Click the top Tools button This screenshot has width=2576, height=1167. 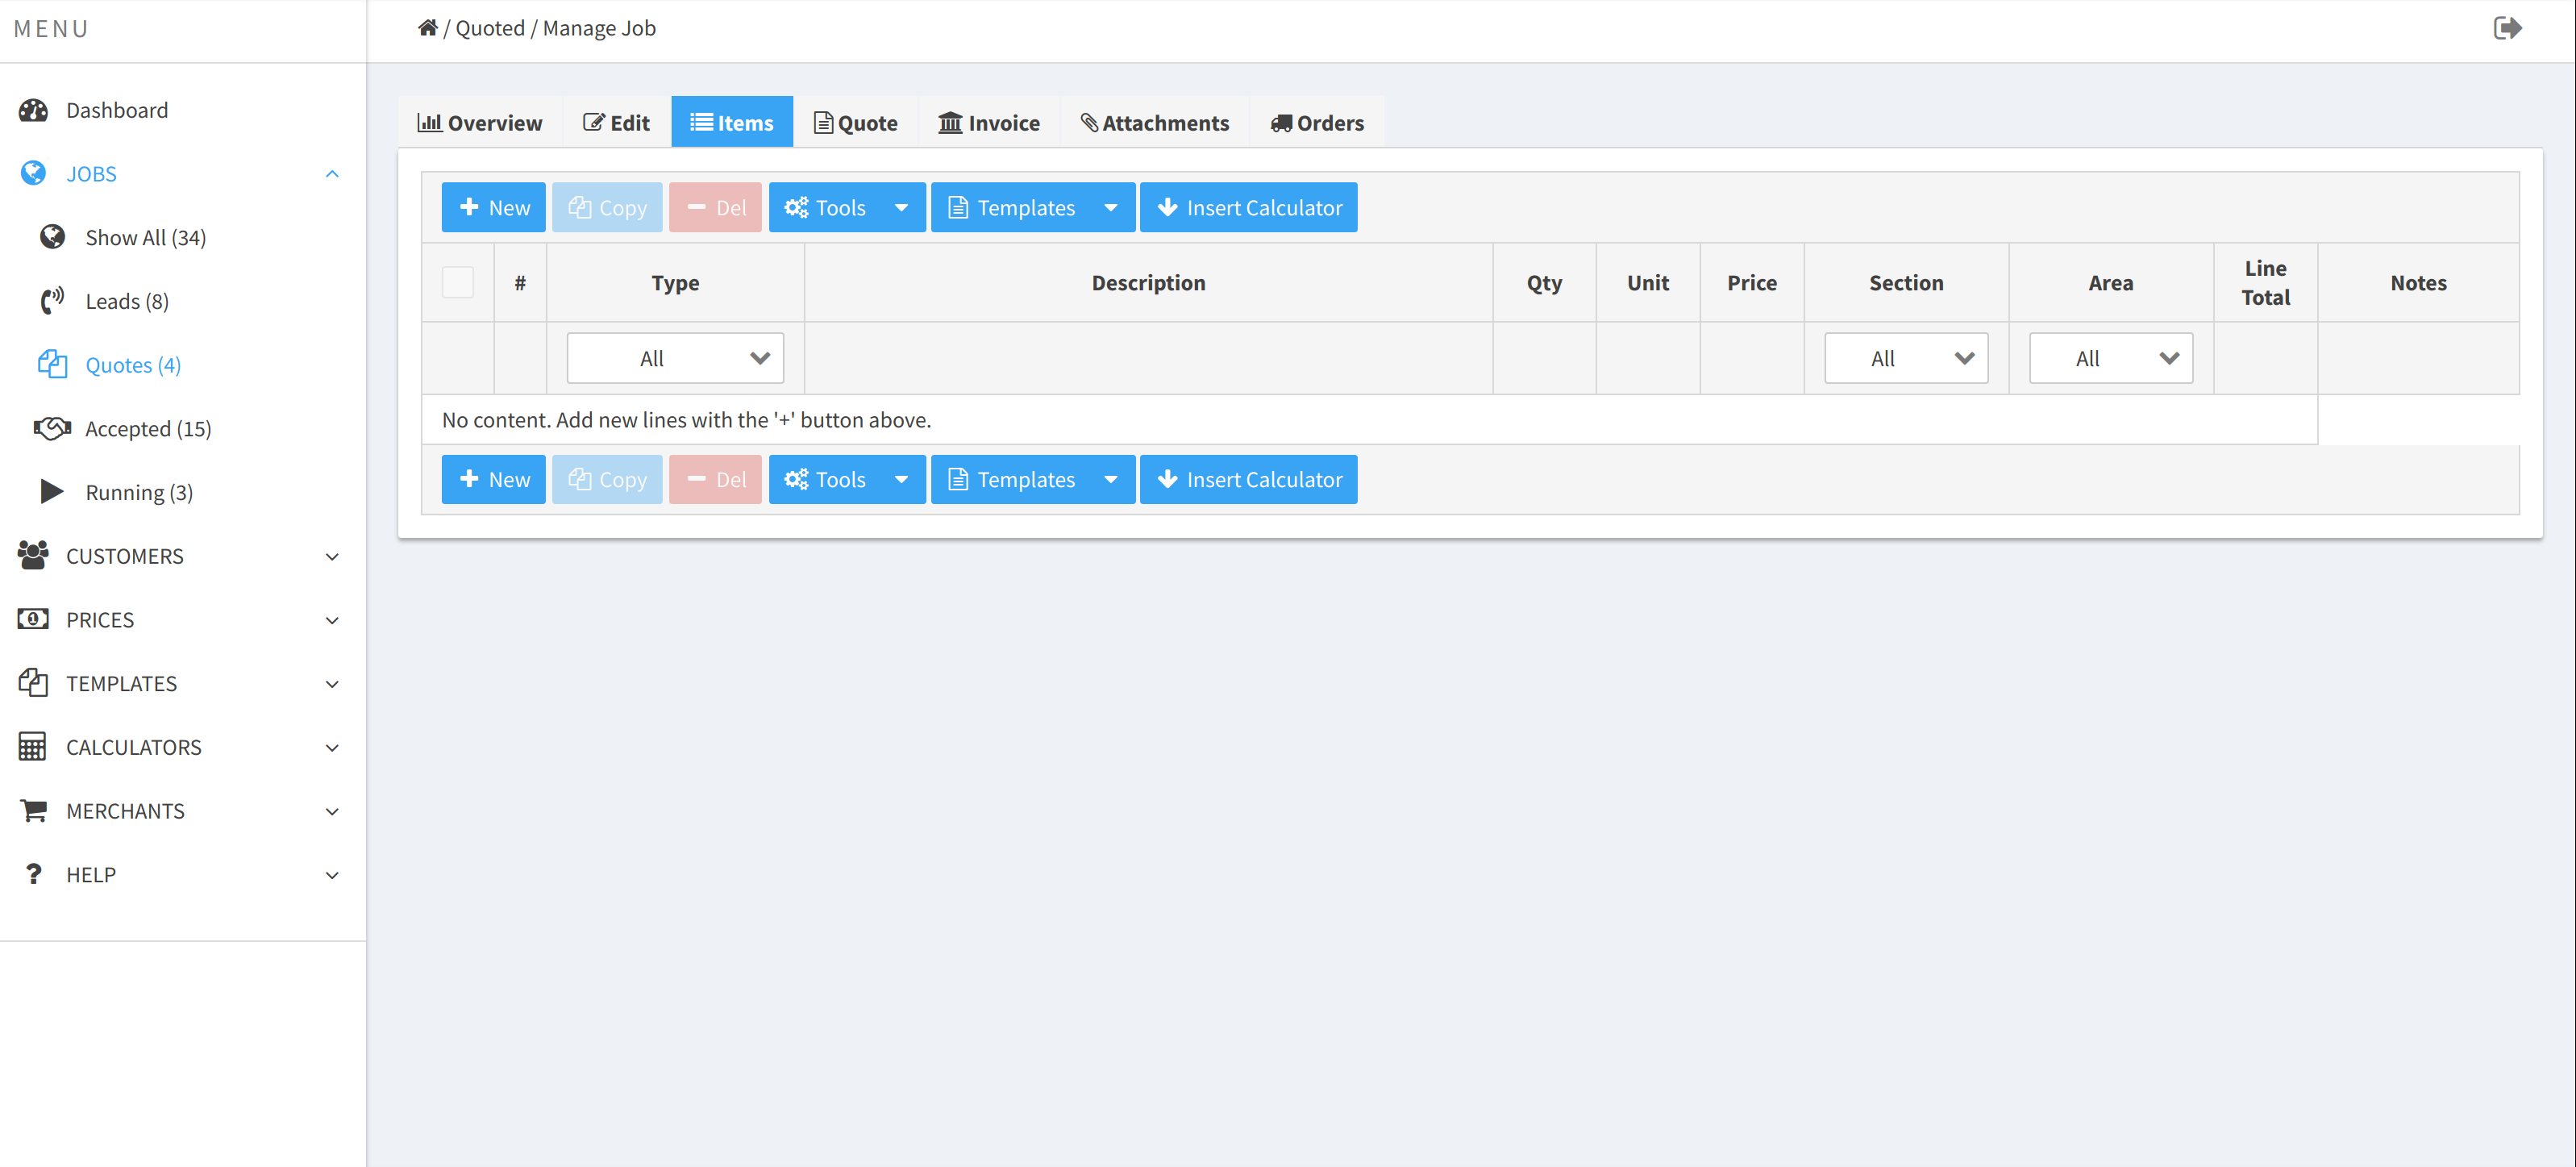[825, 208]
